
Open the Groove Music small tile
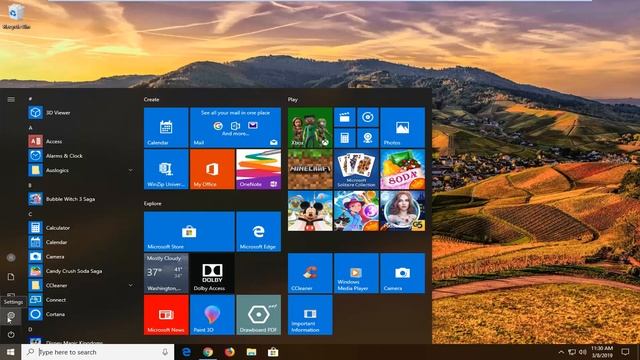click(x=368, y=118)
